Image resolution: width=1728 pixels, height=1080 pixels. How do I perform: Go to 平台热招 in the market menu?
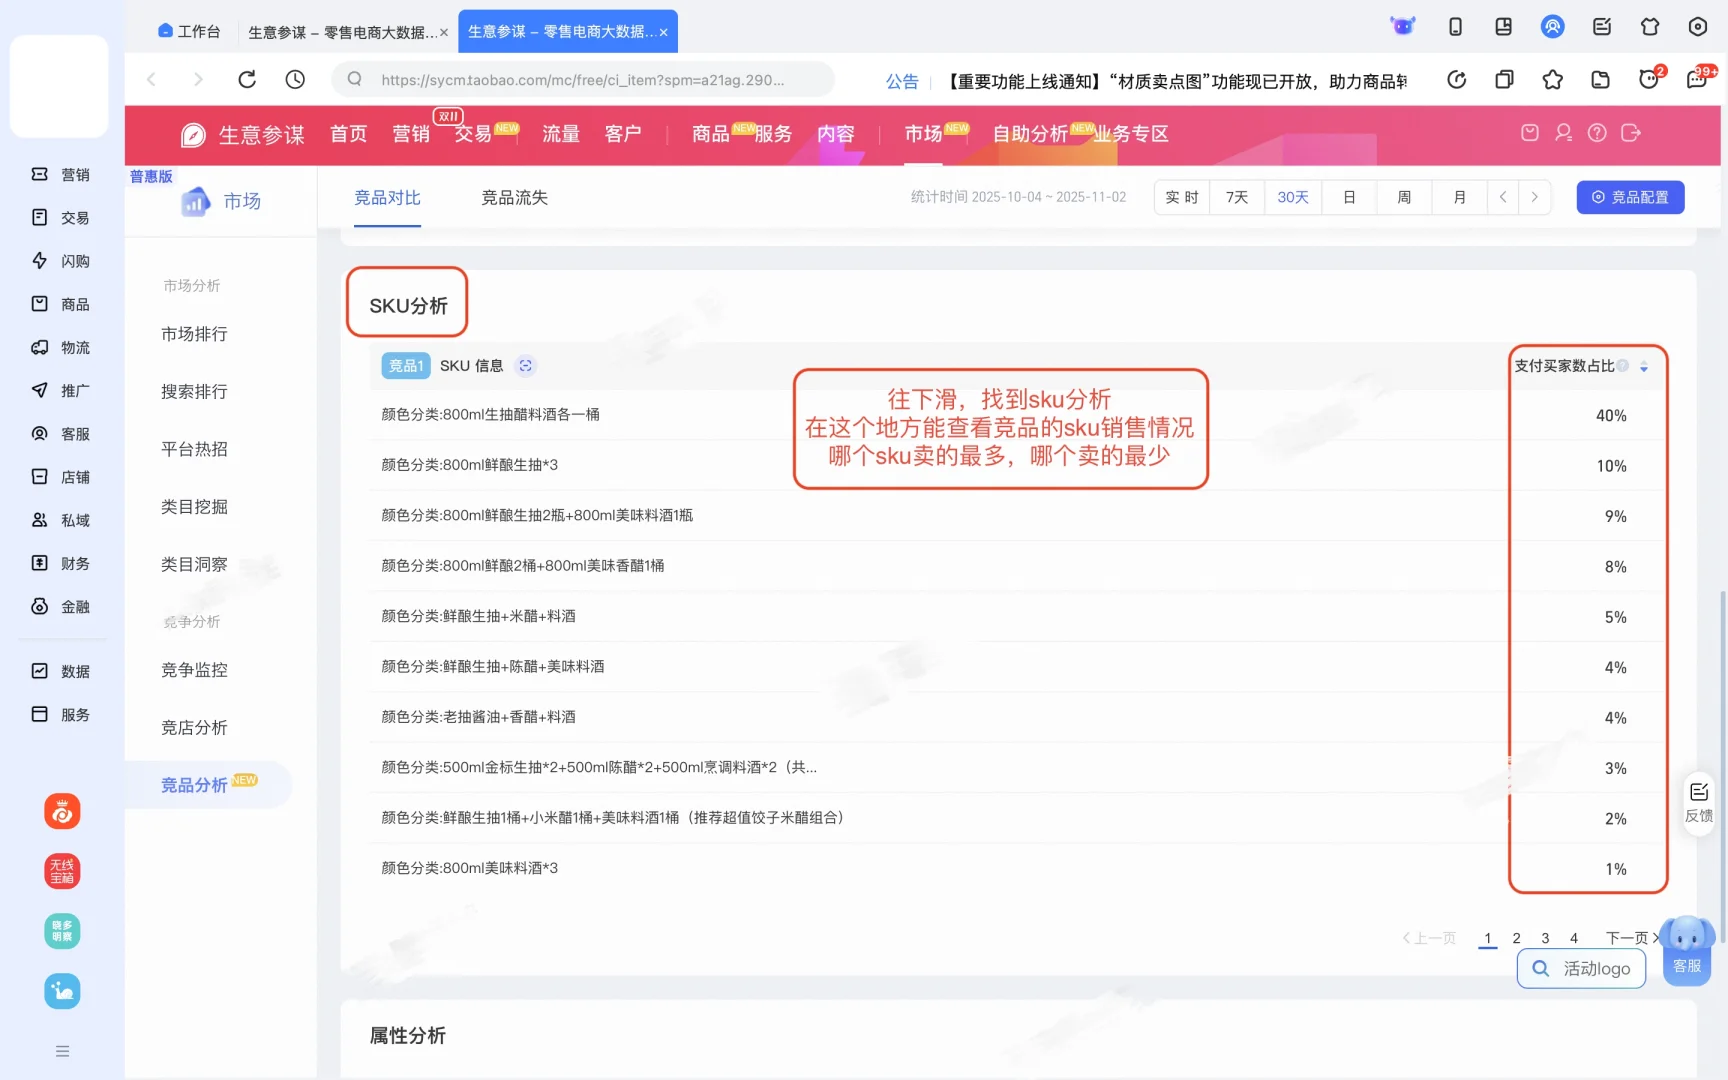pos(194,449)
